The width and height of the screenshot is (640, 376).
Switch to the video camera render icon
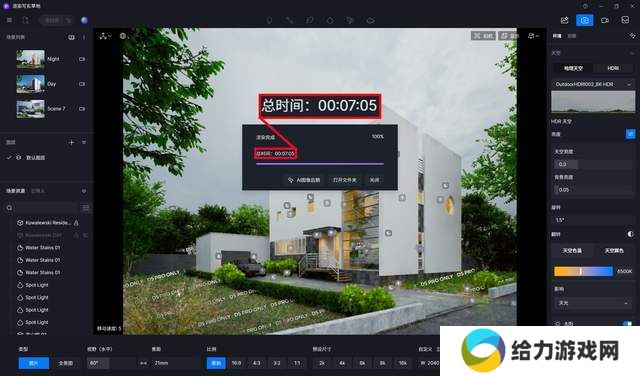coord(605,20)
